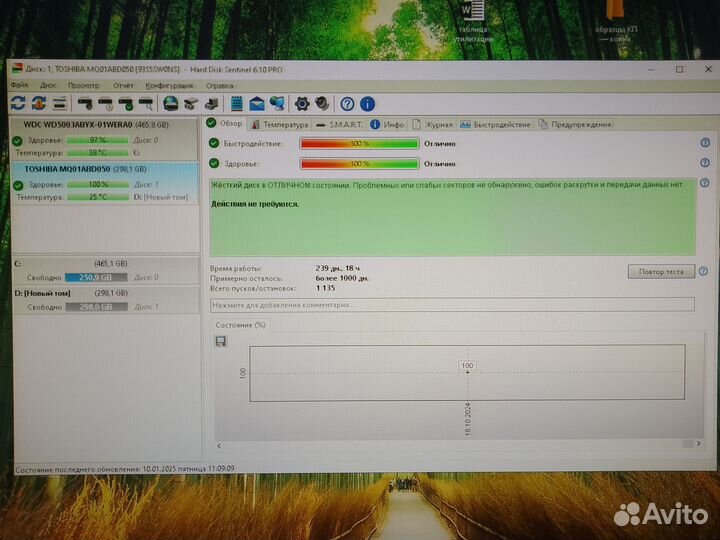Save the status graph with the floppy icon
The image size is (720, 540).
[x=221, y=341]
